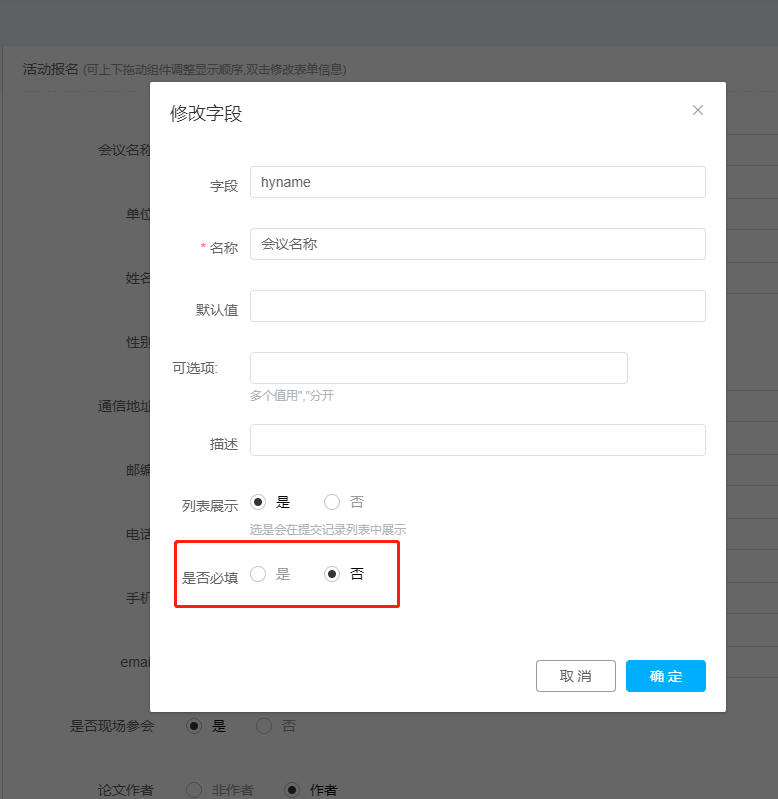This screenshot has width=778, height=799.
Task: Click the 可选项 input field
Action: tap(439, 368)
